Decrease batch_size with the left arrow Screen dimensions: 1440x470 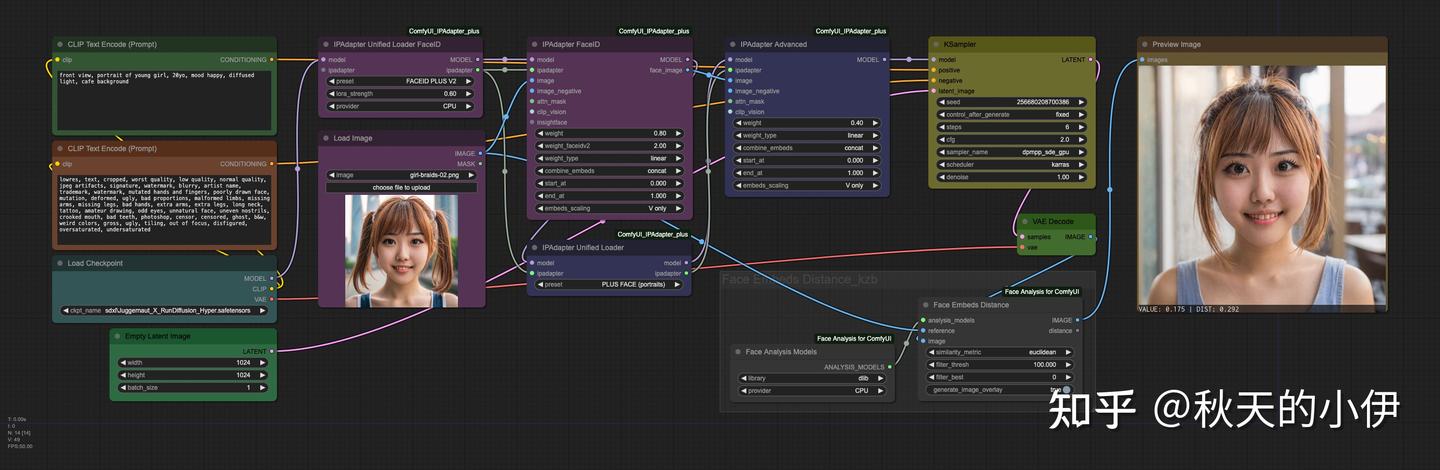pos(124,387)
